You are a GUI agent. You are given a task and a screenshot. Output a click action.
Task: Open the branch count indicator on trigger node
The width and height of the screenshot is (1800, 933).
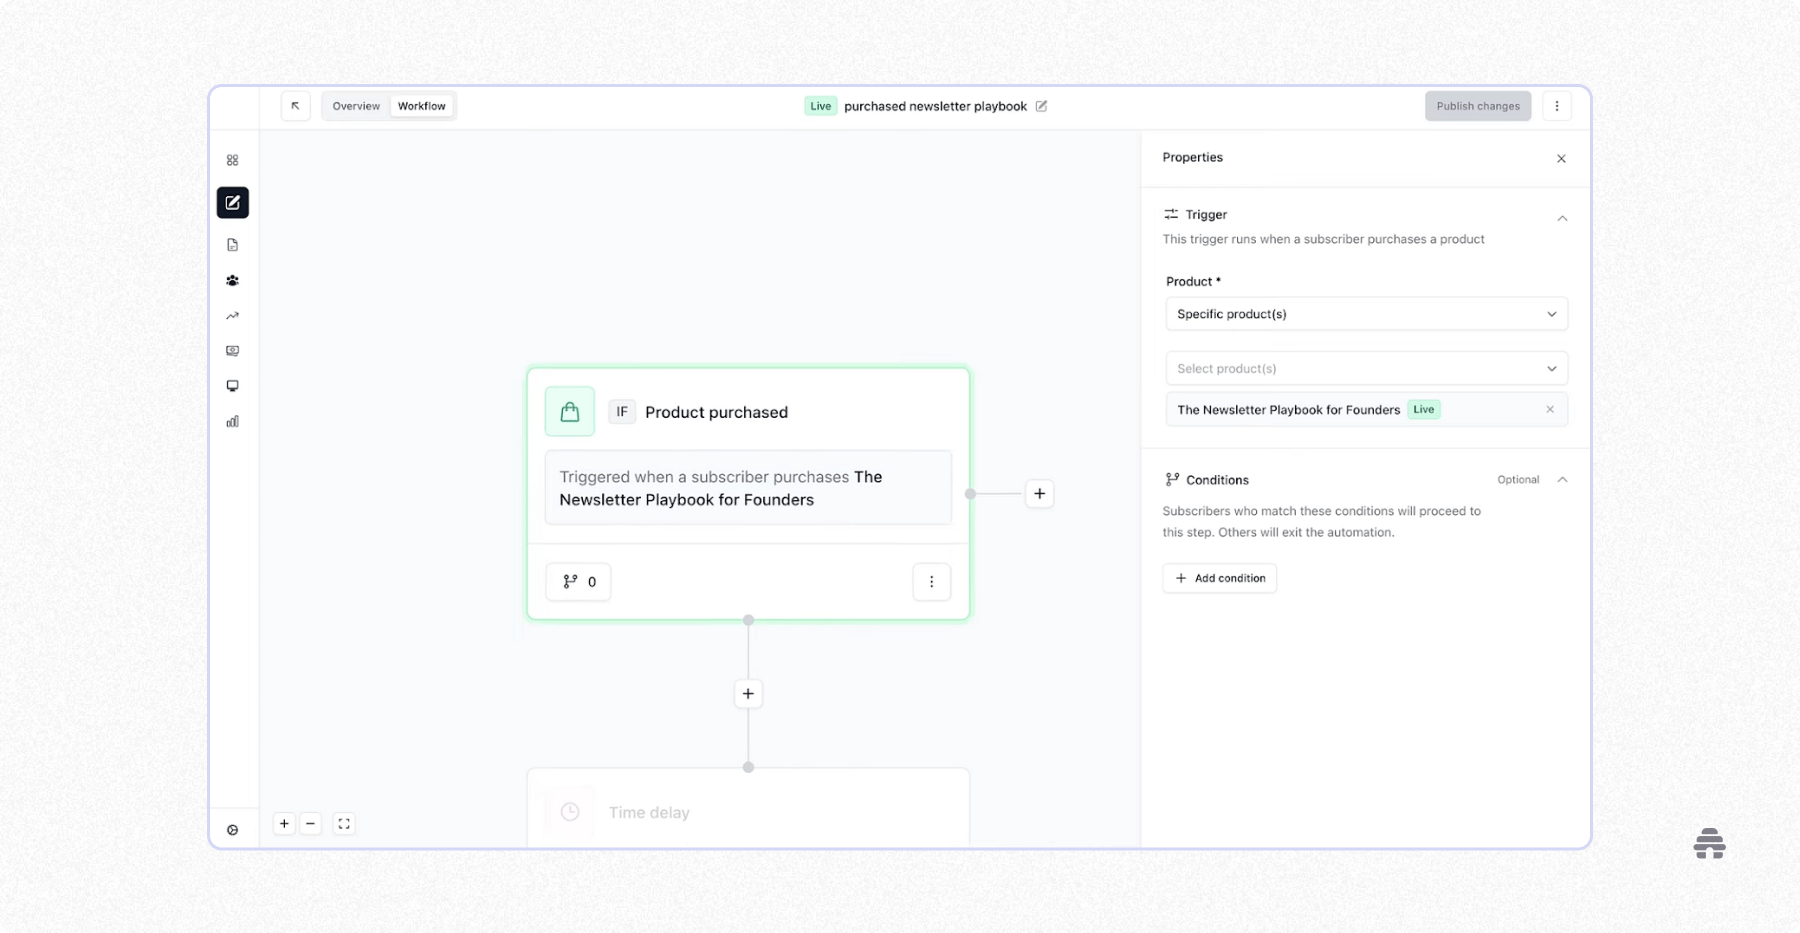578,581
